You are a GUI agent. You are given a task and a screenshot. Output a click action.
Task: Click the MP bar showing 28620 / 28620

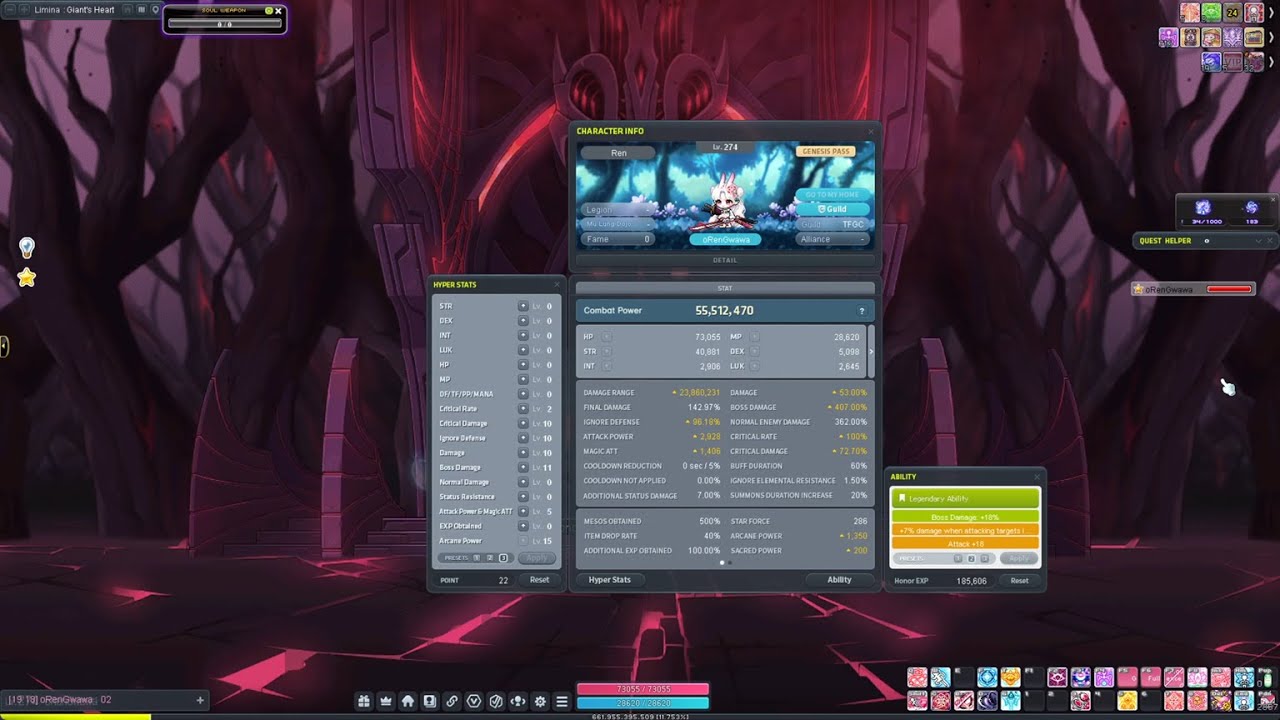pyautogui.click(x=643, y=703)
